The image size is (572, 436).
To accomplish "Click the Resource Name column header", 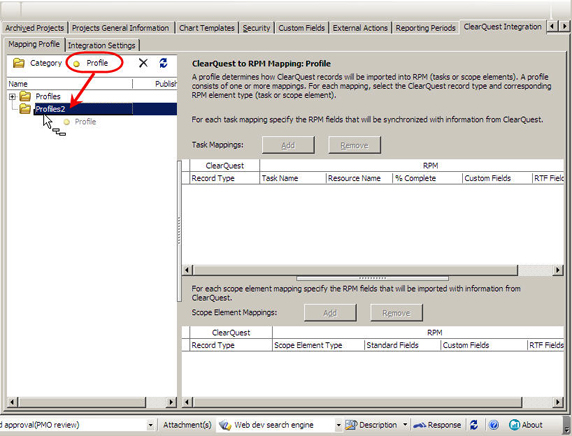I will 359,178.
